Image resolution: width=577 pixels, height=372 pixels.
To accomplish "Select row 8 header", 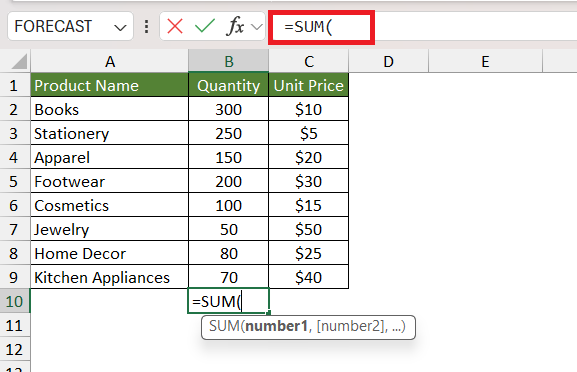I will pyautogui.click(x=14, y=253).
